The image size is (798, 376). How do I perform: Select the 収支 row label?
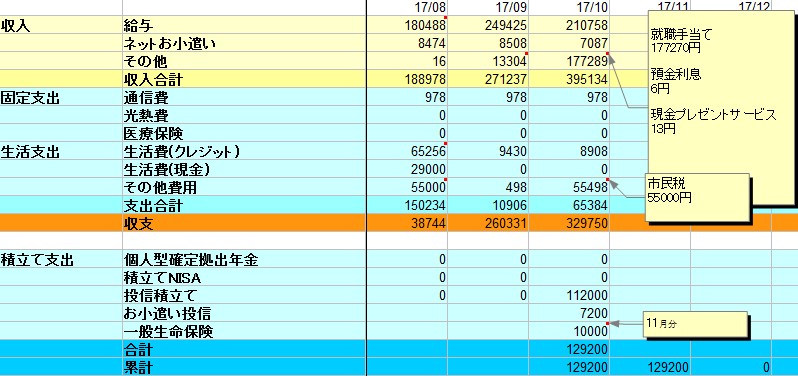[x=244, y=223]
